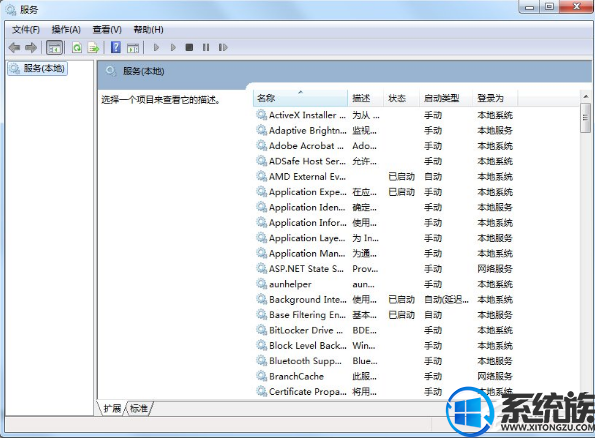The width and height of the screenshot is (595, 440).
Task: Select the Application Management service
Action: click(x=385, y=253)
